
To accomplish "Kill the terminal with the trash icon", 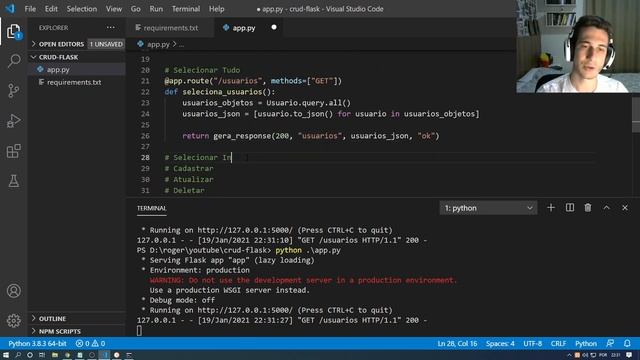I will [588, 208].
